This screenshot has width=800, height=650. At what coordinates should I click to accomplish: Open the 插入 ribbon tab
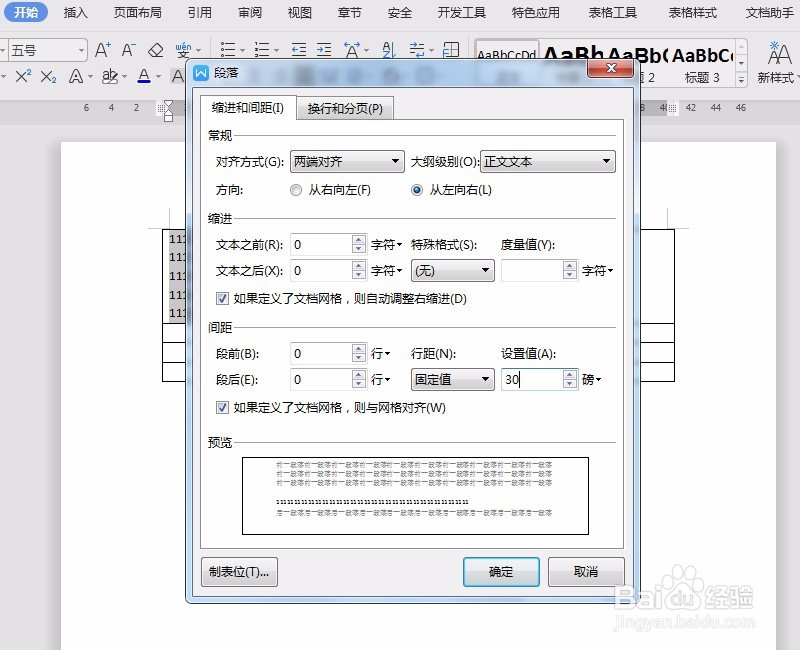(x=75, y=13)
